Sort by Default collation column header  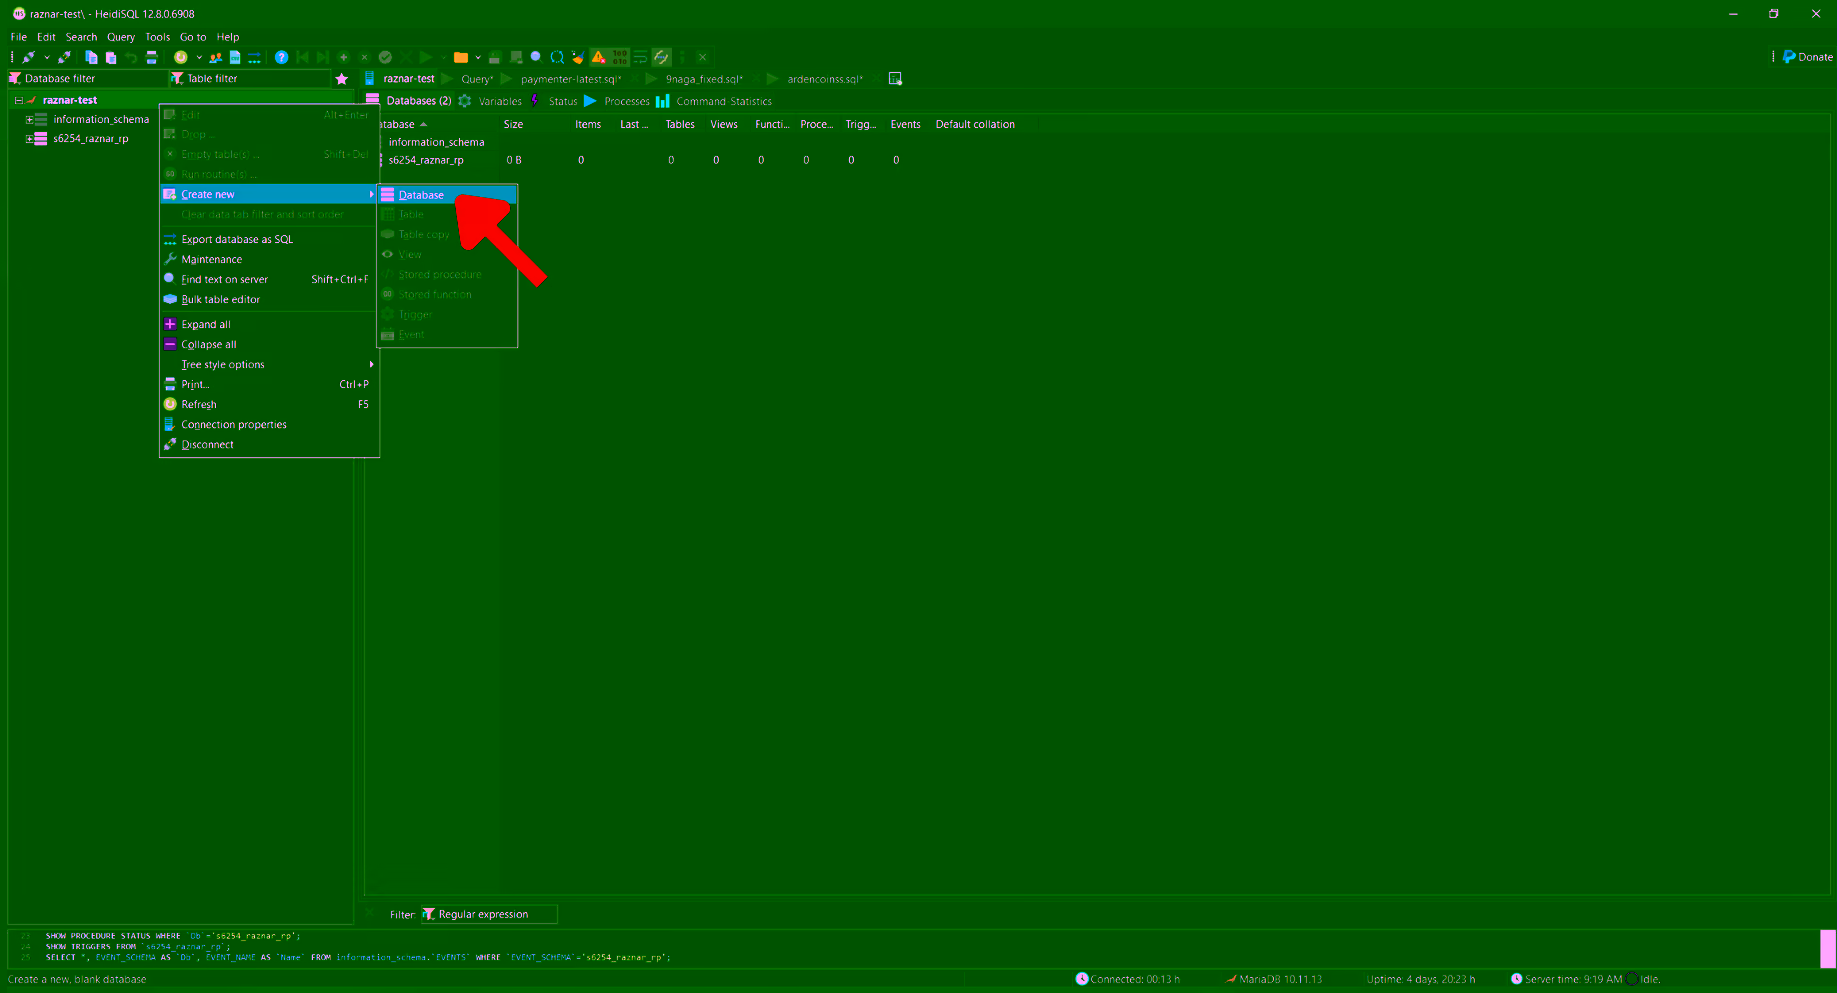(975, 124)
